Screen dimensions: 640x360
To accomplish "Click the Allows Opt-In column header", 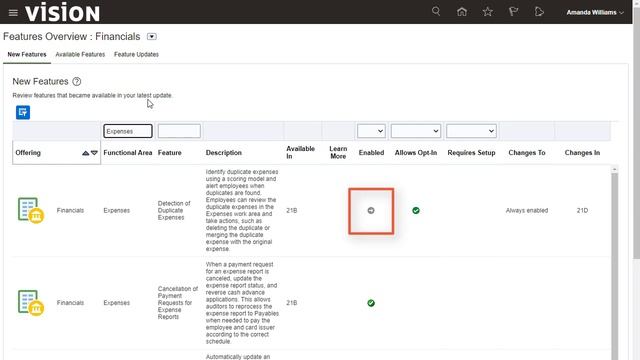I will point(416,153).
